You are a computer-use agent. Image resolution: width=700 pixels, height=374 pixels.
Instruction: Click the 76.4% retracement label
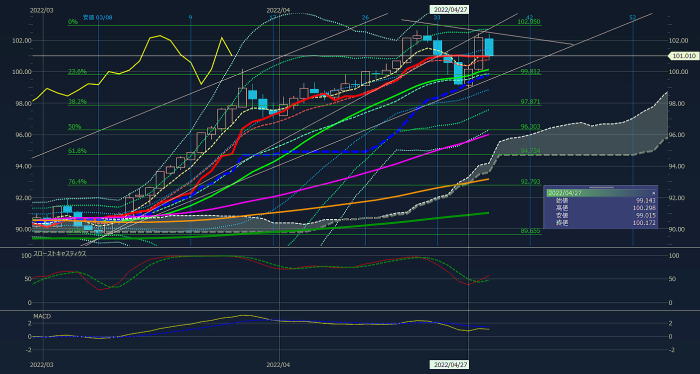click(78, 182)
